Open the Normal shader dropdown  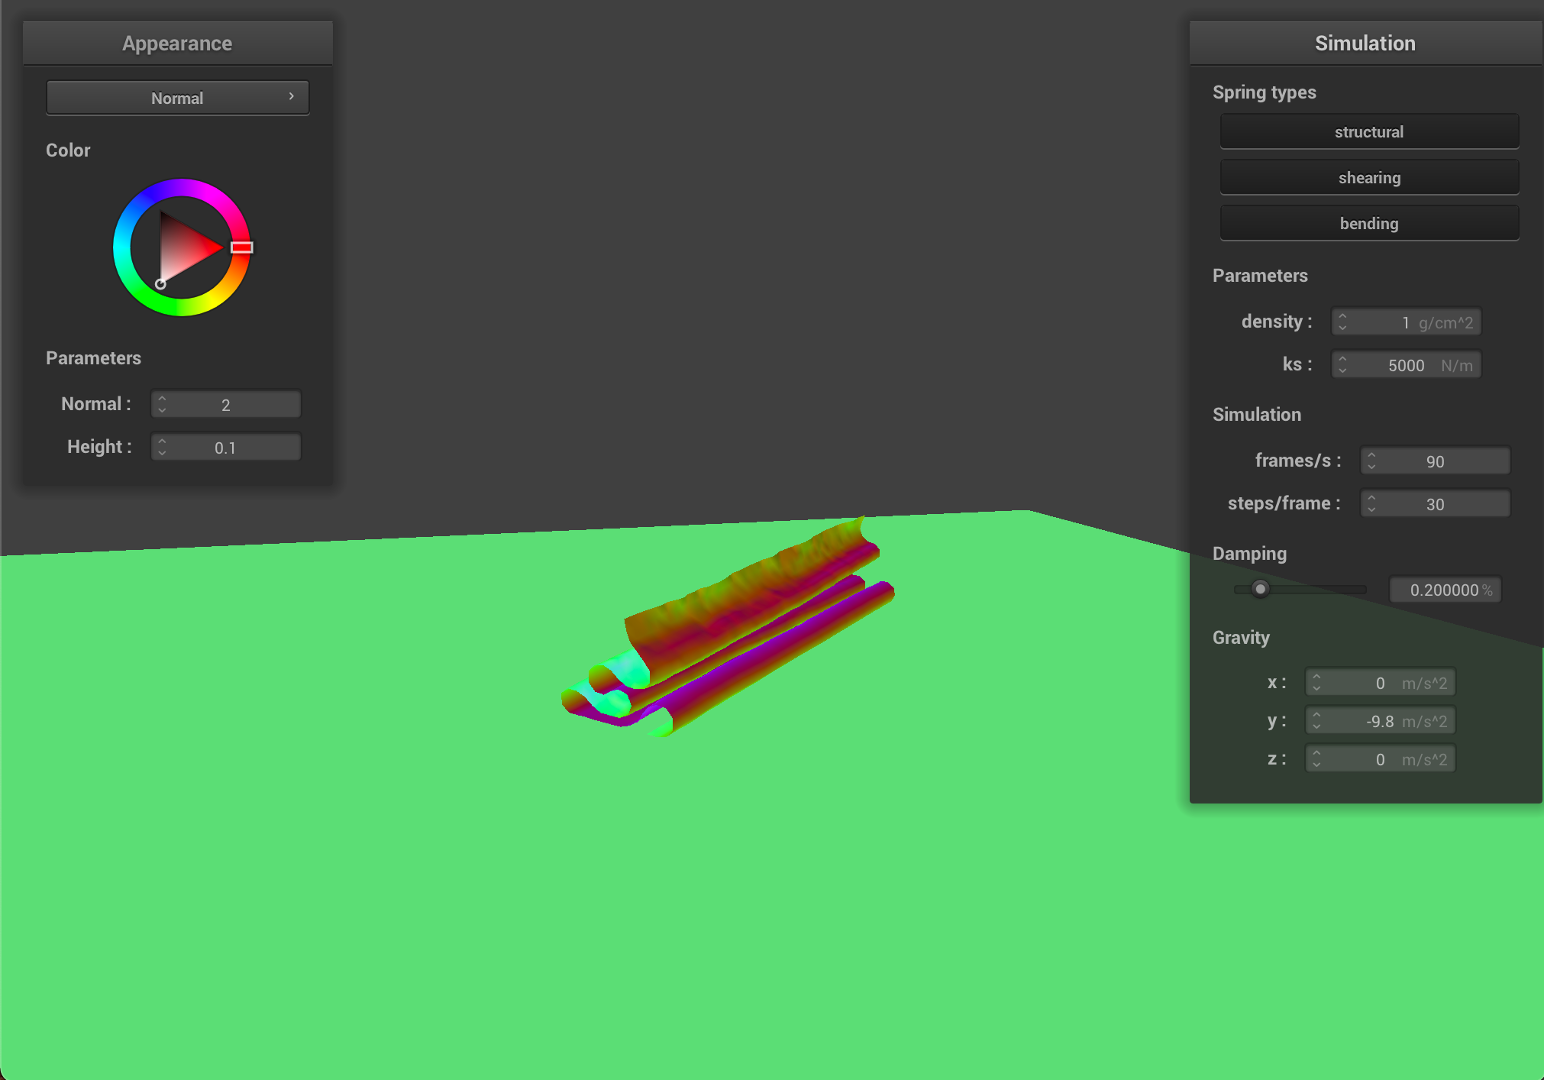pyautogui.click(x=177, y=98)
